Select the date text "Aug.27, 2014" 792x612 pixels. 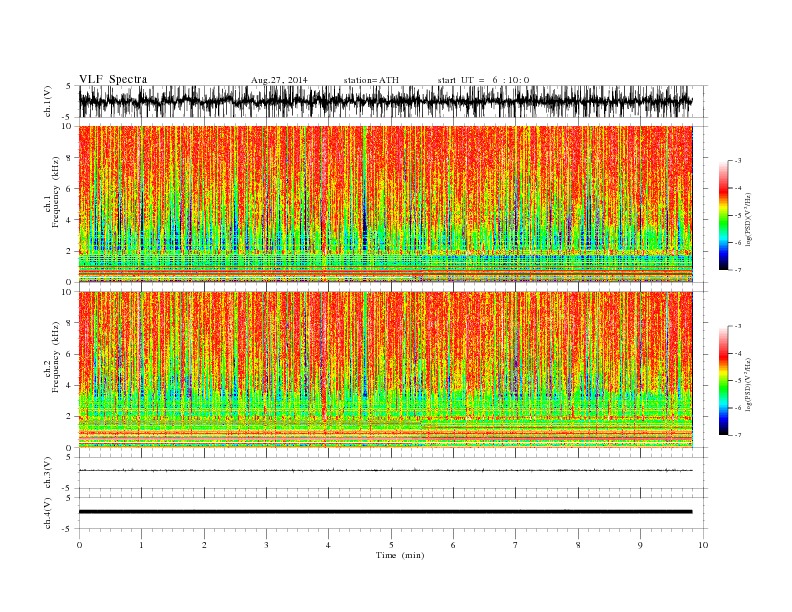point(279,80)
